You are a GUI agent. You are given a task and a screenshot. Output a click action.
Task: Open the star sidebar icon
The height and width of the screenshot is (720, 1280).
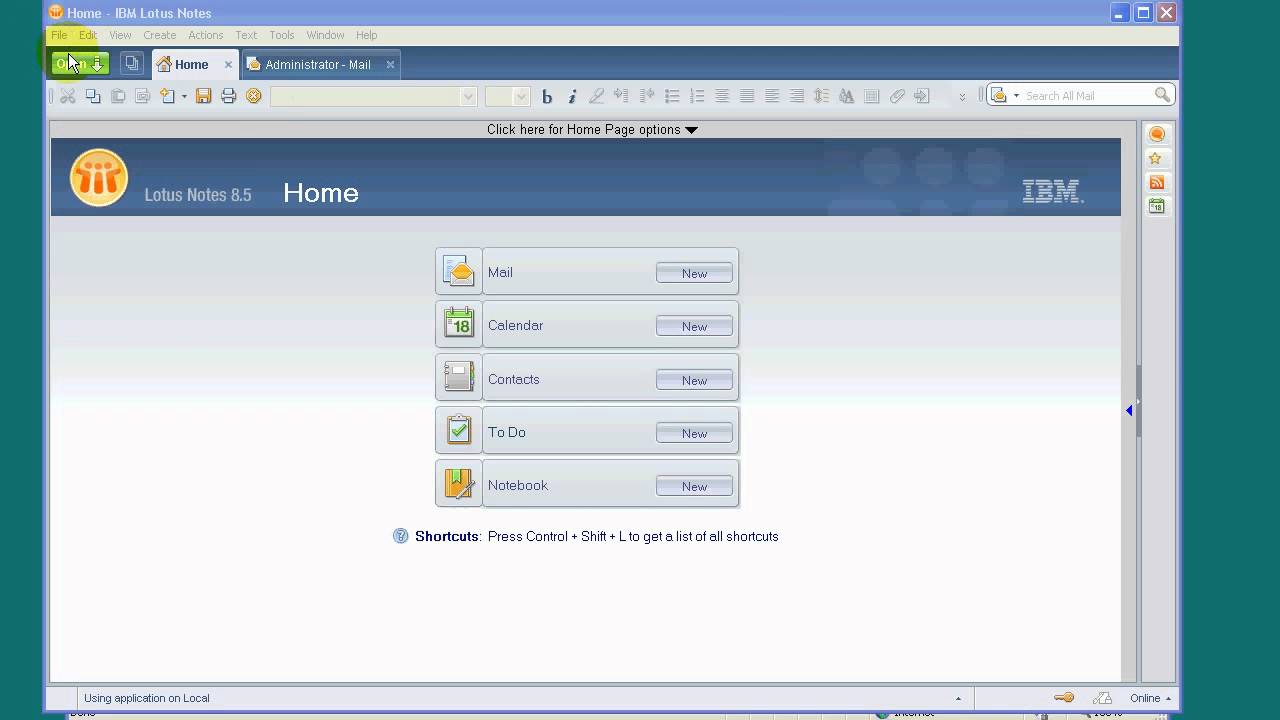[1157, 158]
